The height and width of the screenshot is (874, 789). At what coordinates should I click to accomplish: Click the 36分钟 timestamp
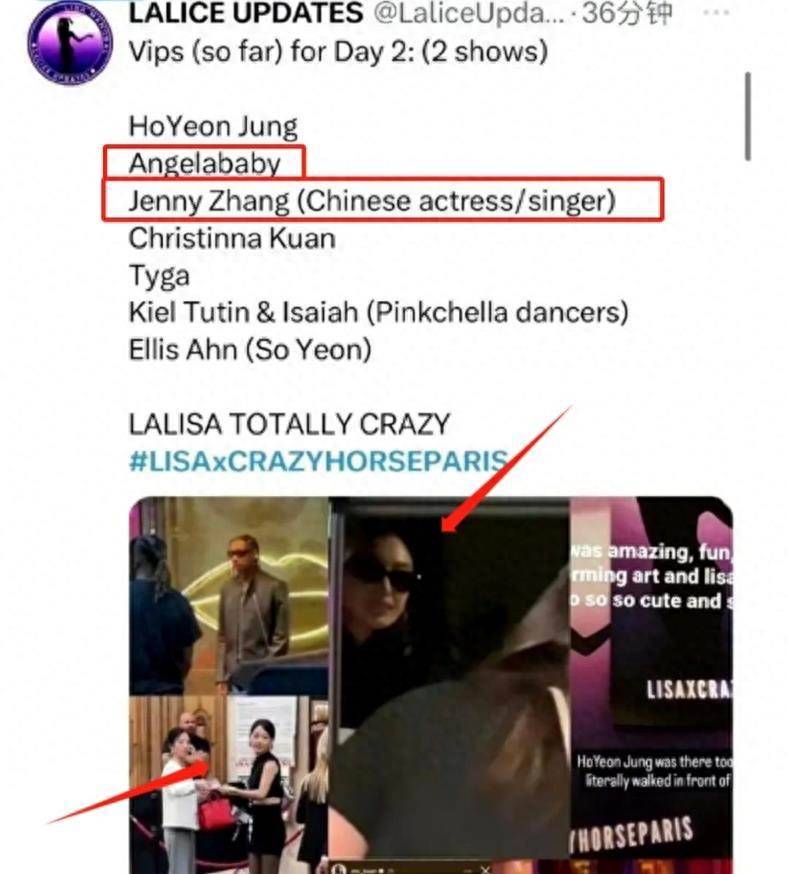pos(627,13)
